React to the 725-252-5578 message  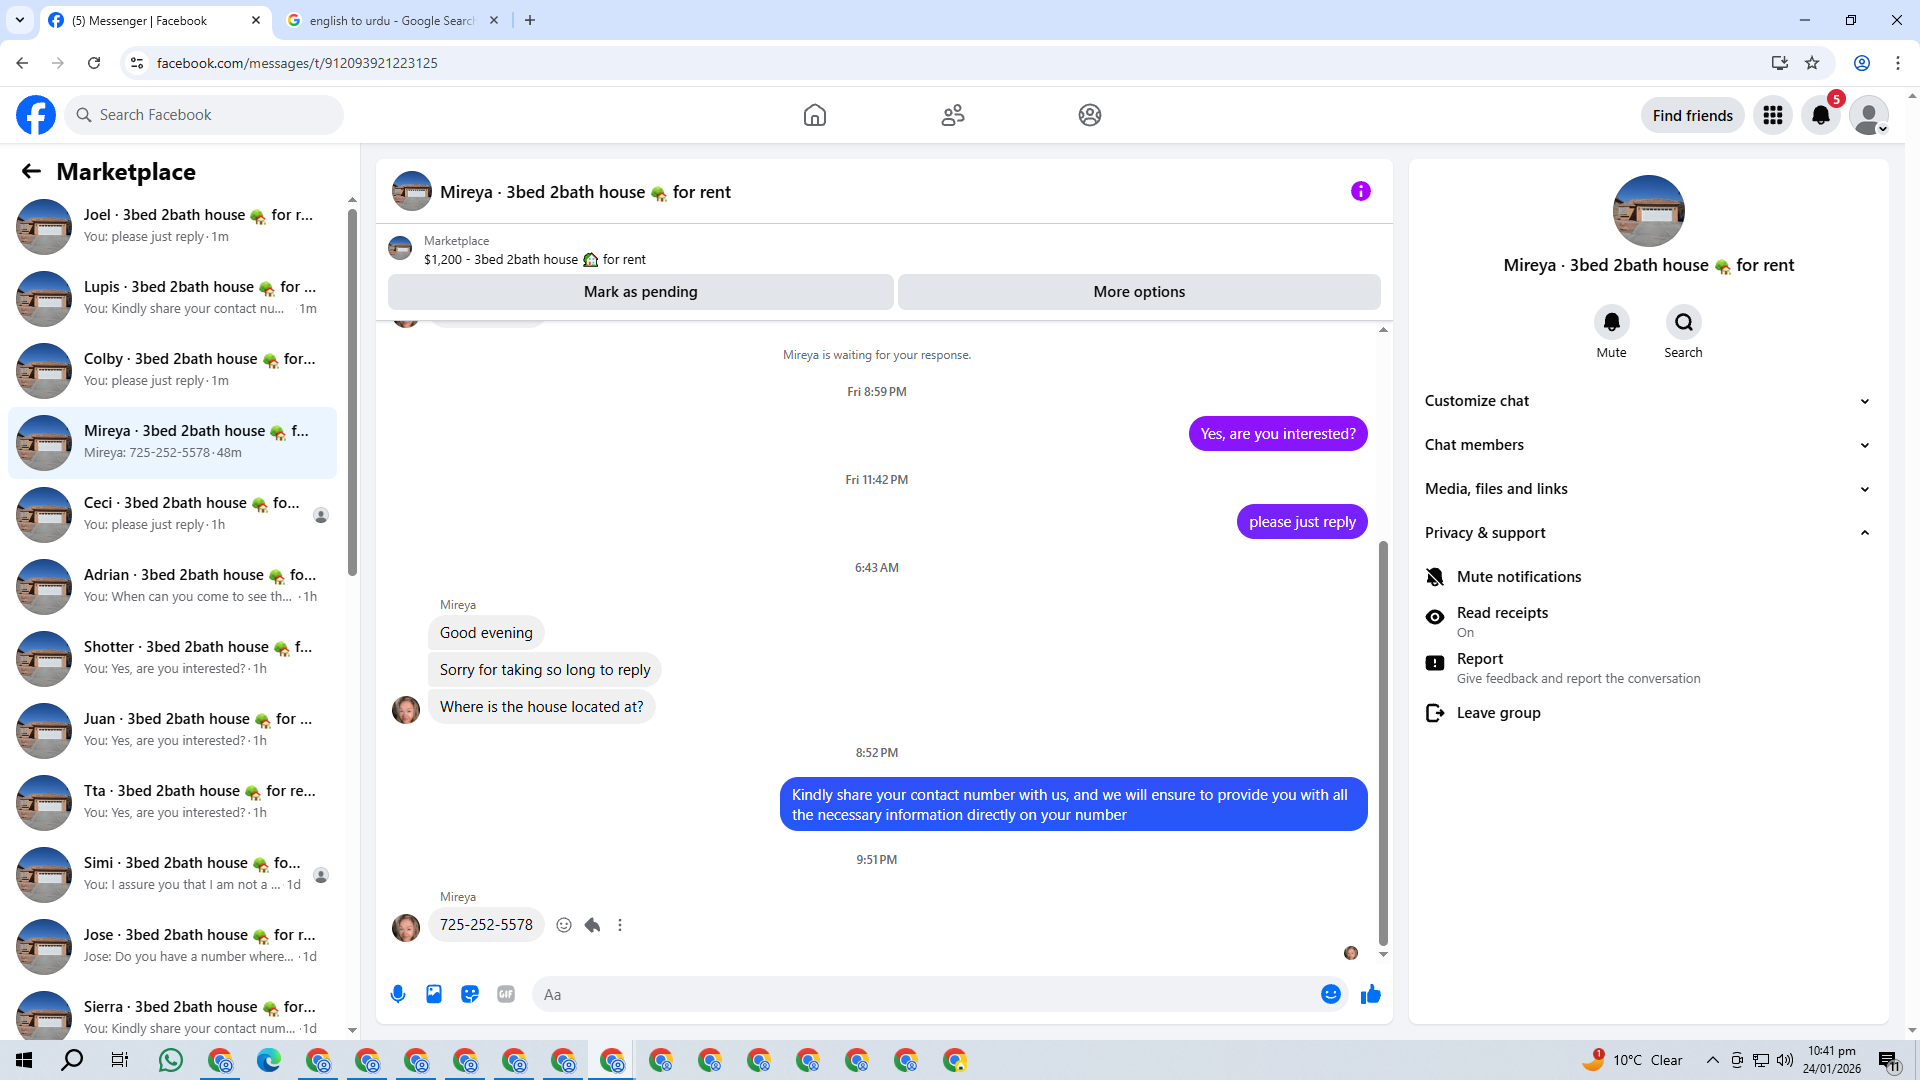click(564, 925)
